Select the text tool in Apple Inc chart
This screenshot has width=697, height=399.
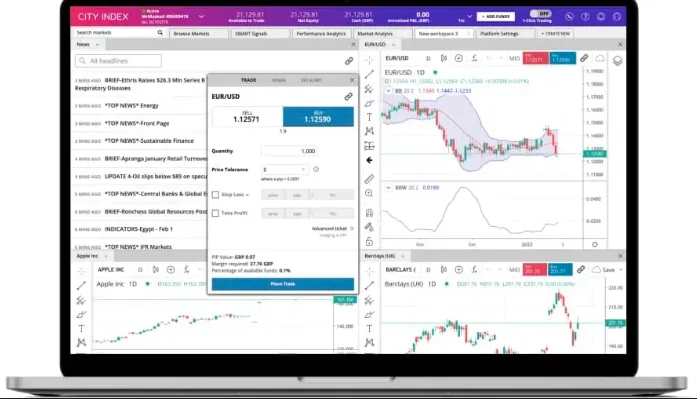(81, 329)
